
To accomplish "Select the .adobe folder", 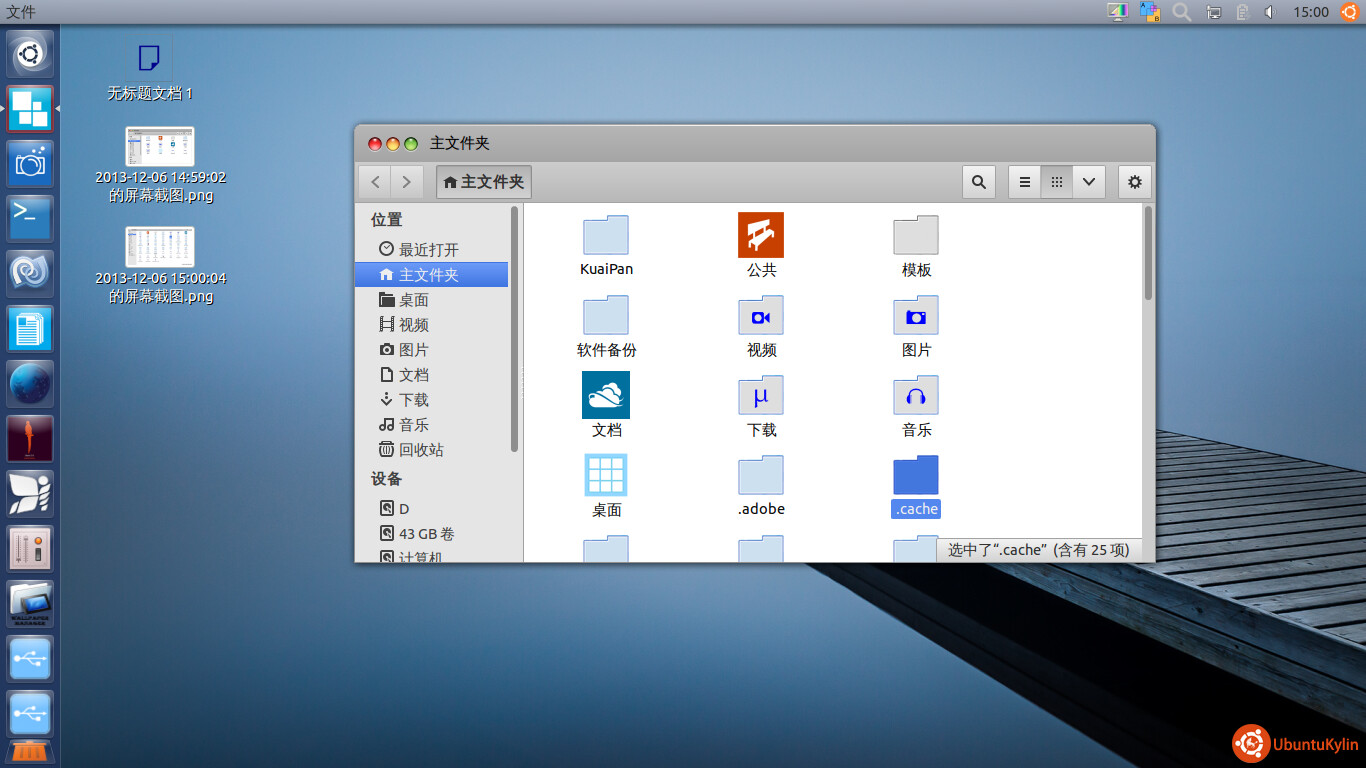I will pyautogui.click(x=761, y=476).
